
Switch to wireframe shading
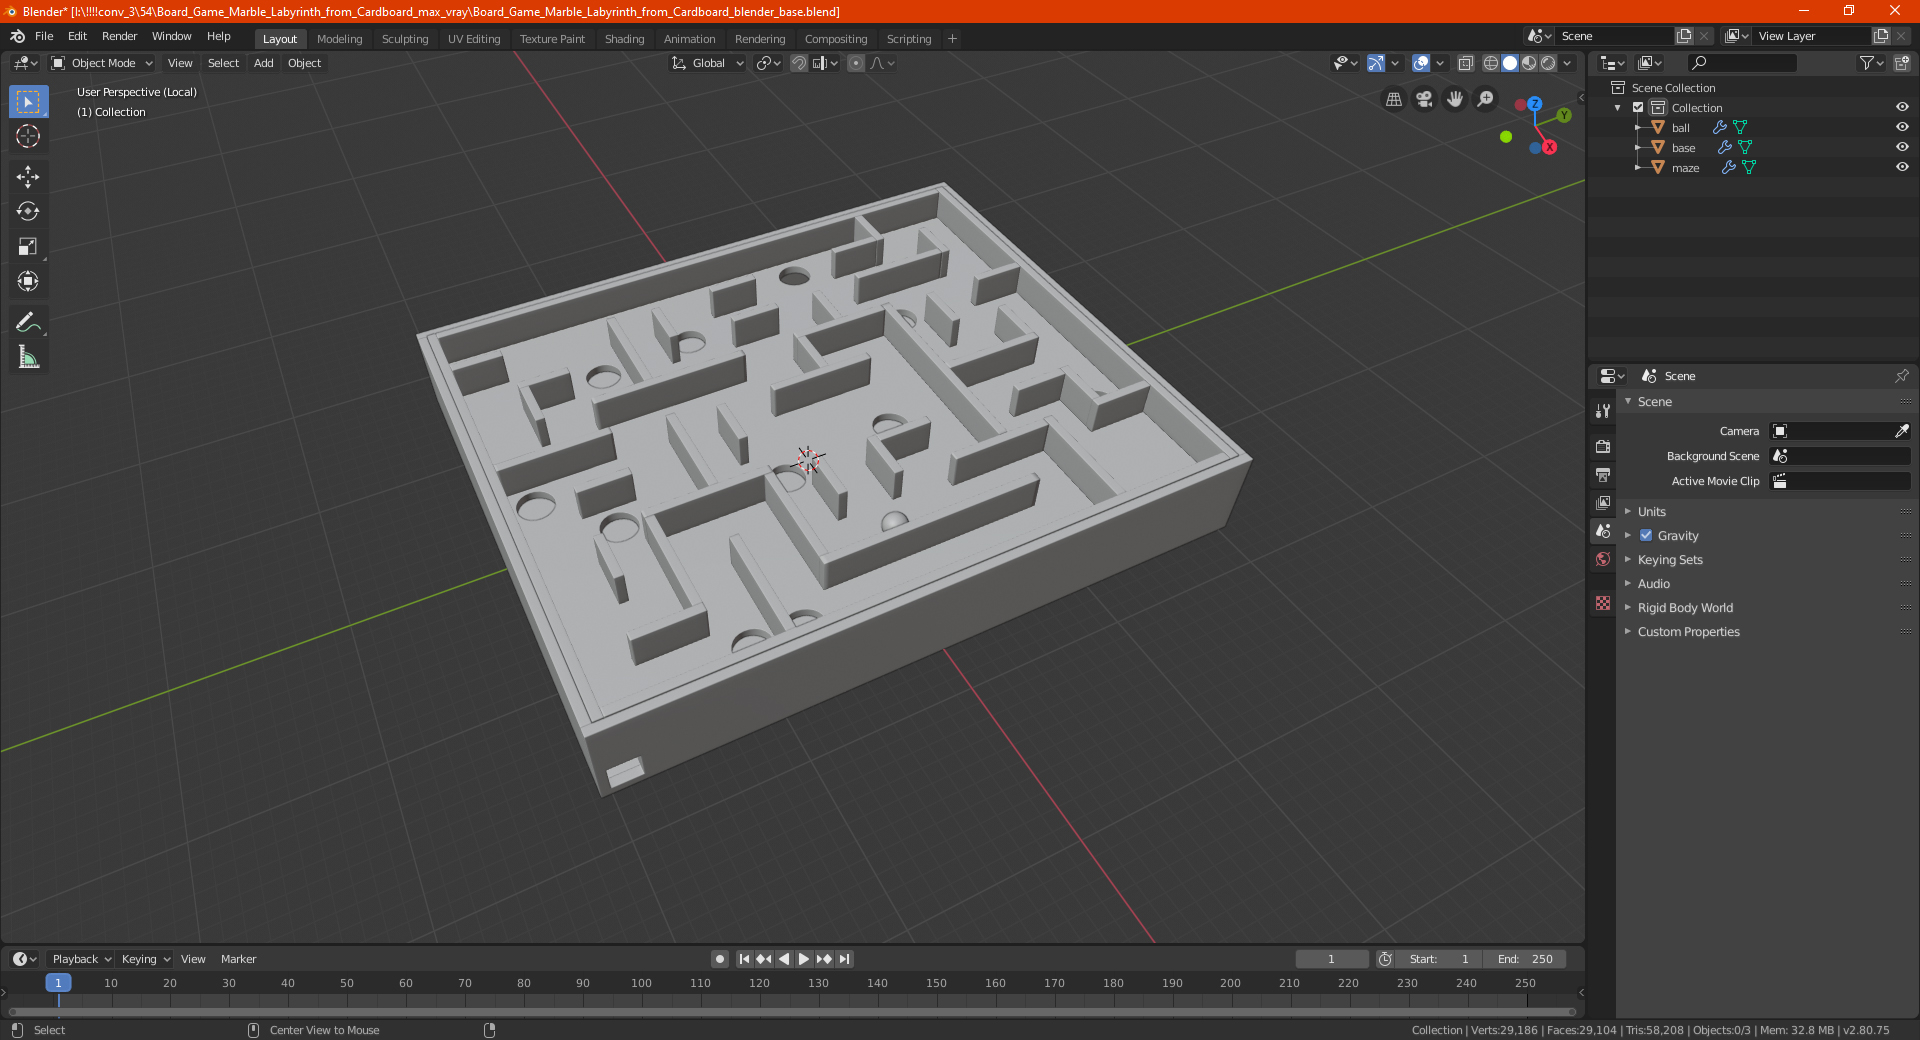click(x=1491, y=63)
